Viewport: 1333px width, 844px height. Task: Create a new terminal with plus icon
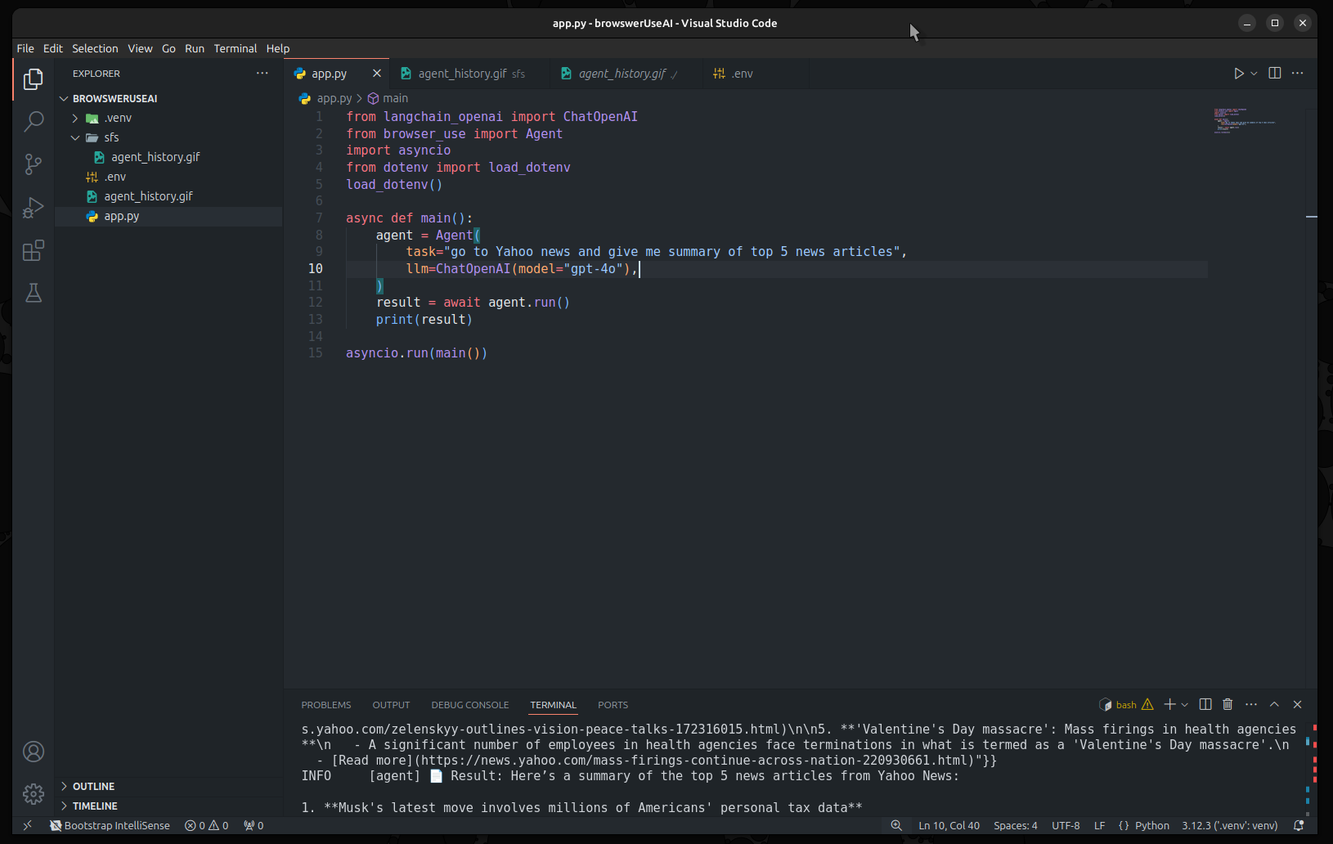point(1169,705)
